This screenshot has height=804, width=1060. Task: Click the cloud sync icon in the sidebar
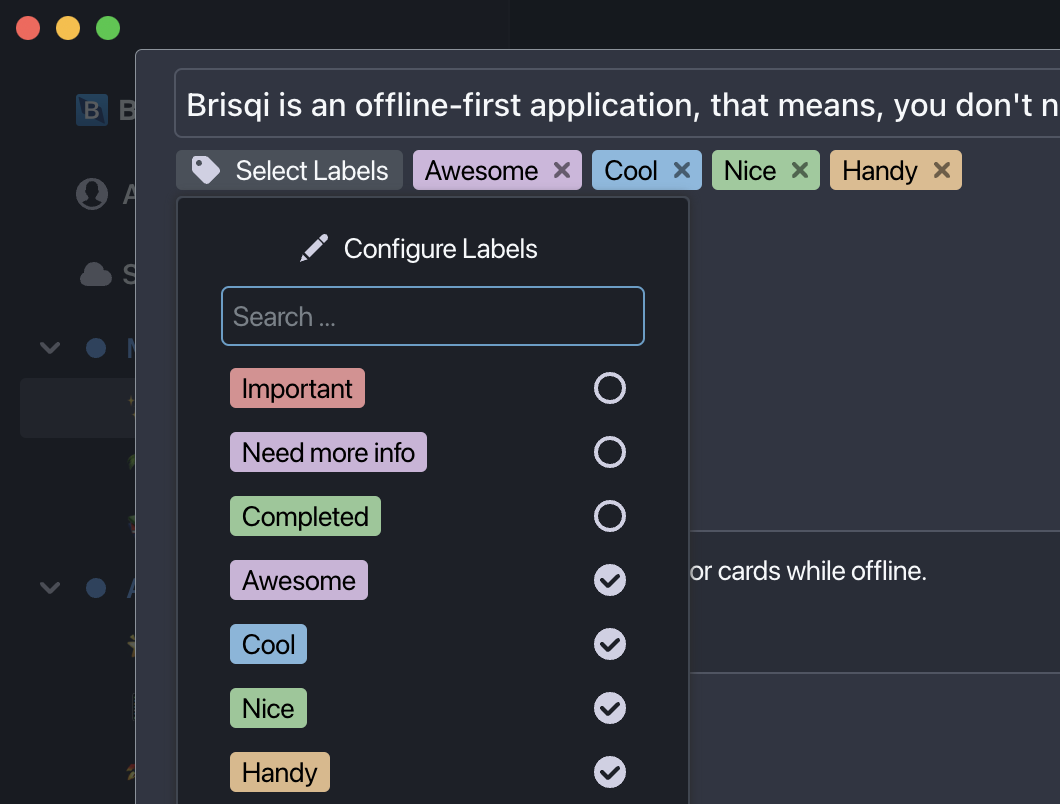point(95,275)
